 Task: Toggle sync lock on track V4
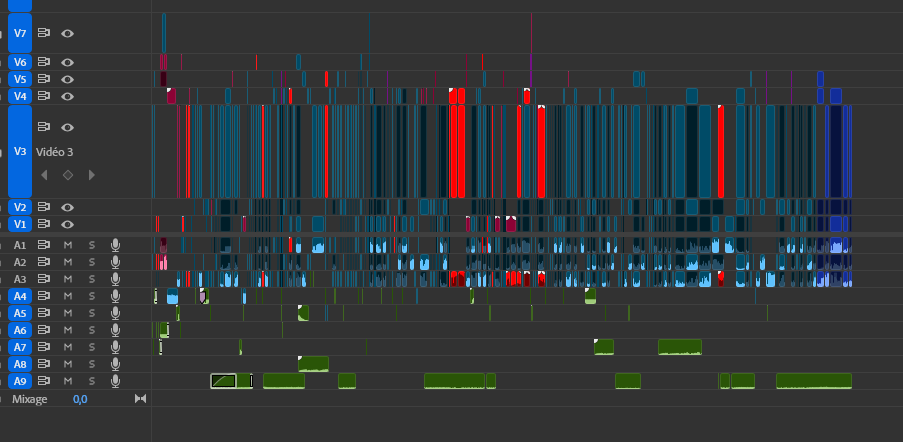[44, 96]
